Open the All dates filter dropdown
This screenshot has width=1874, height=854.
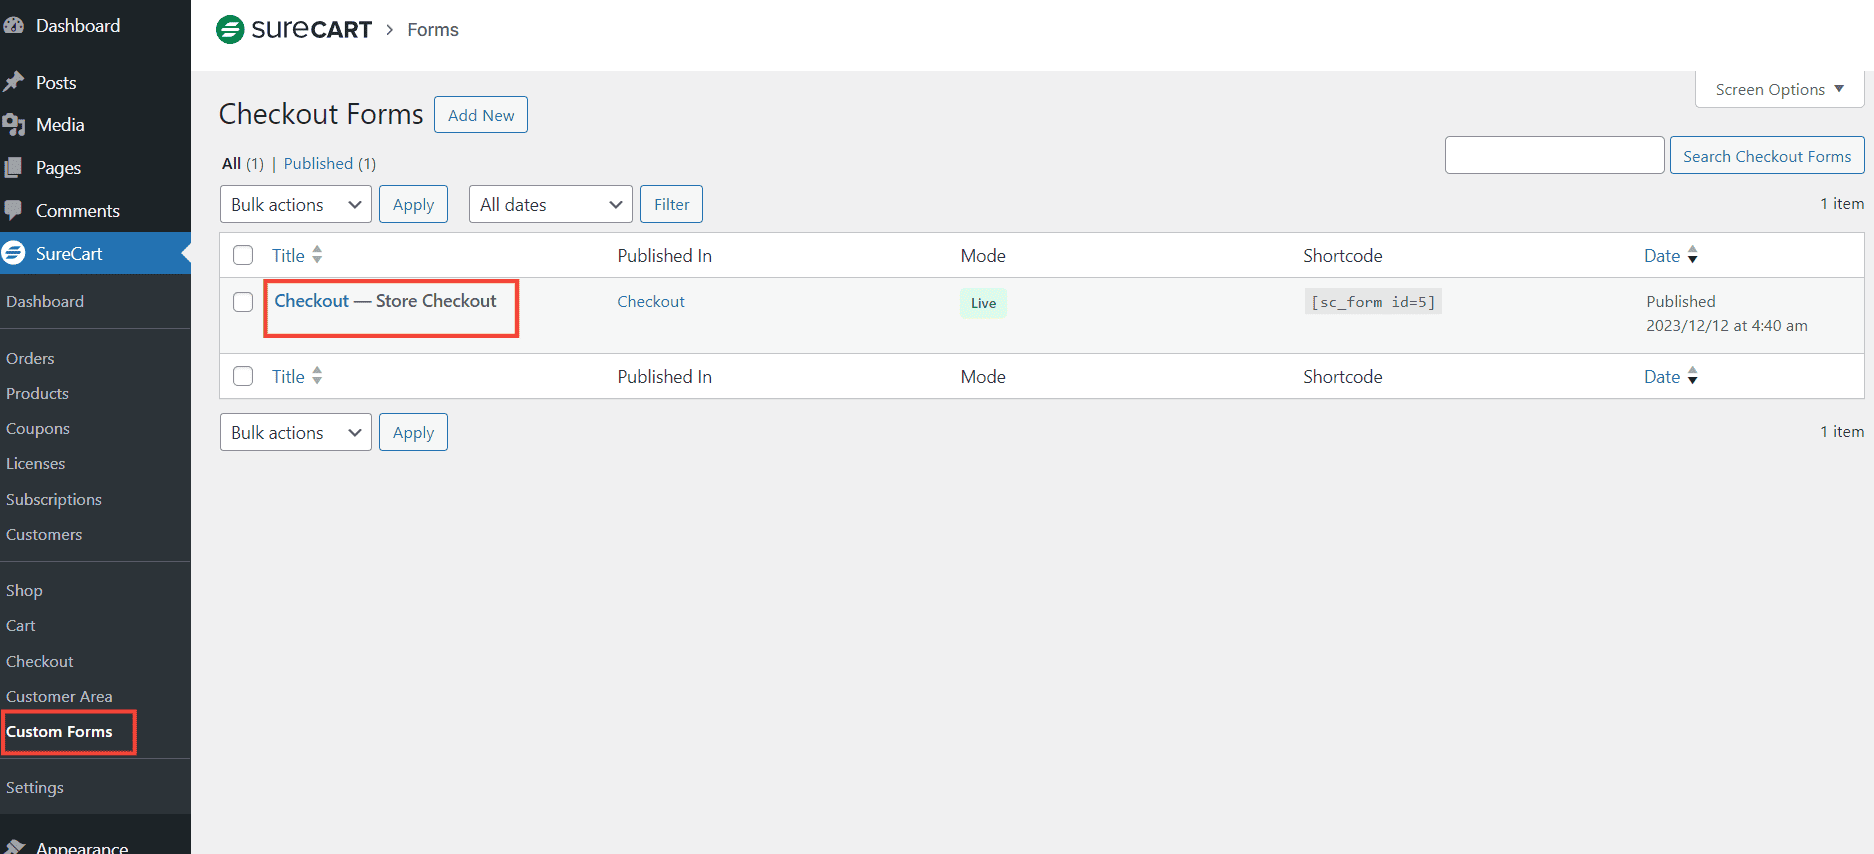[550, 205]
